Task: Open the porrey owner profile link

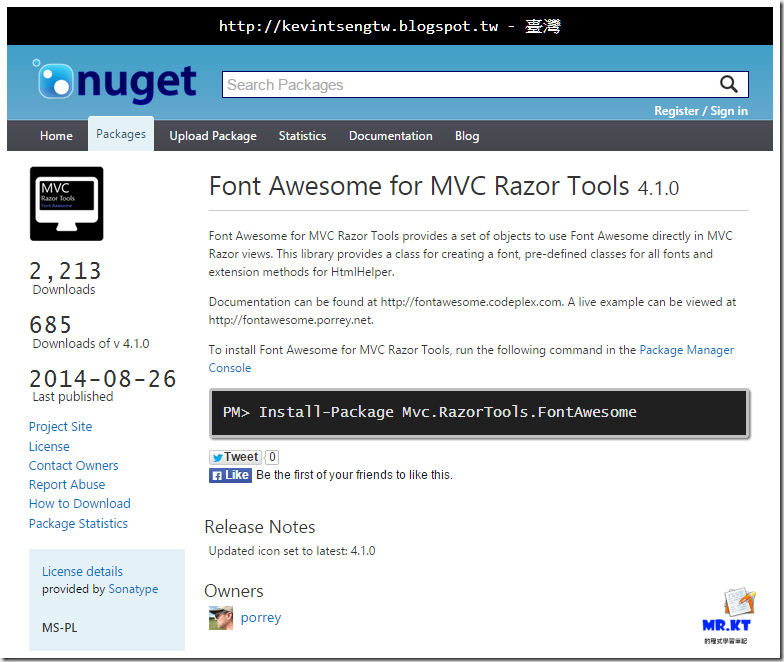Action: pyautogui.click(x=261, y=618)
